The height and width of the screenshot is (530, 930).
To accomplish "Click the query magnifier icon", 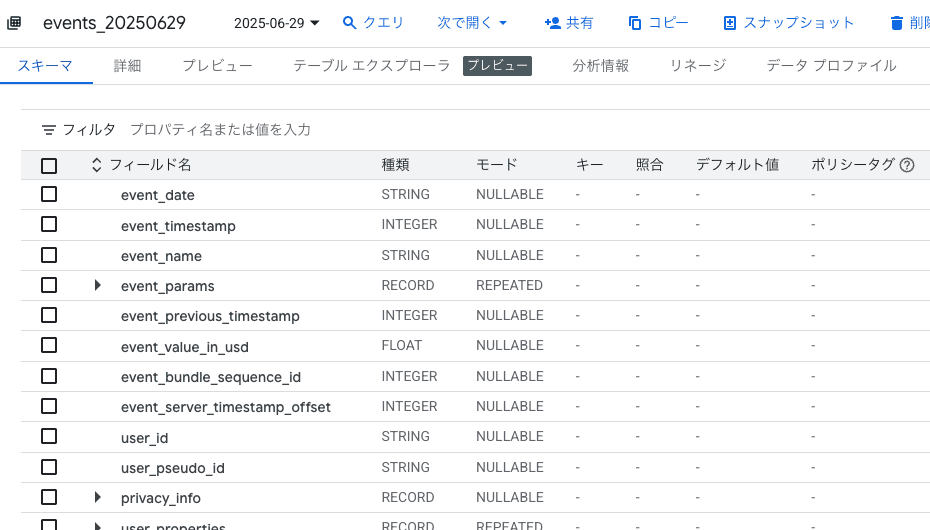I will pos(350,22).
